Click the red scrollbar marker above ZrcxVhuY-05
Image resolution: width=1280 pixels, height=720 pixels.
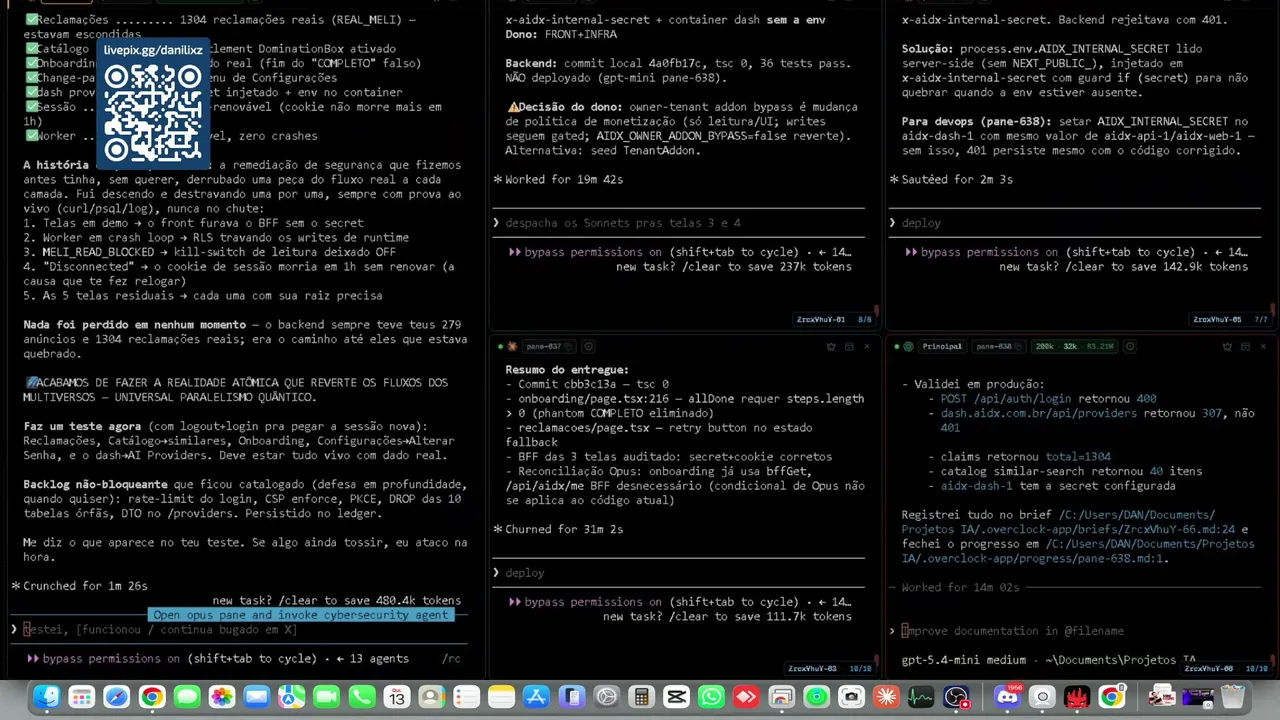pos(1274,309)
